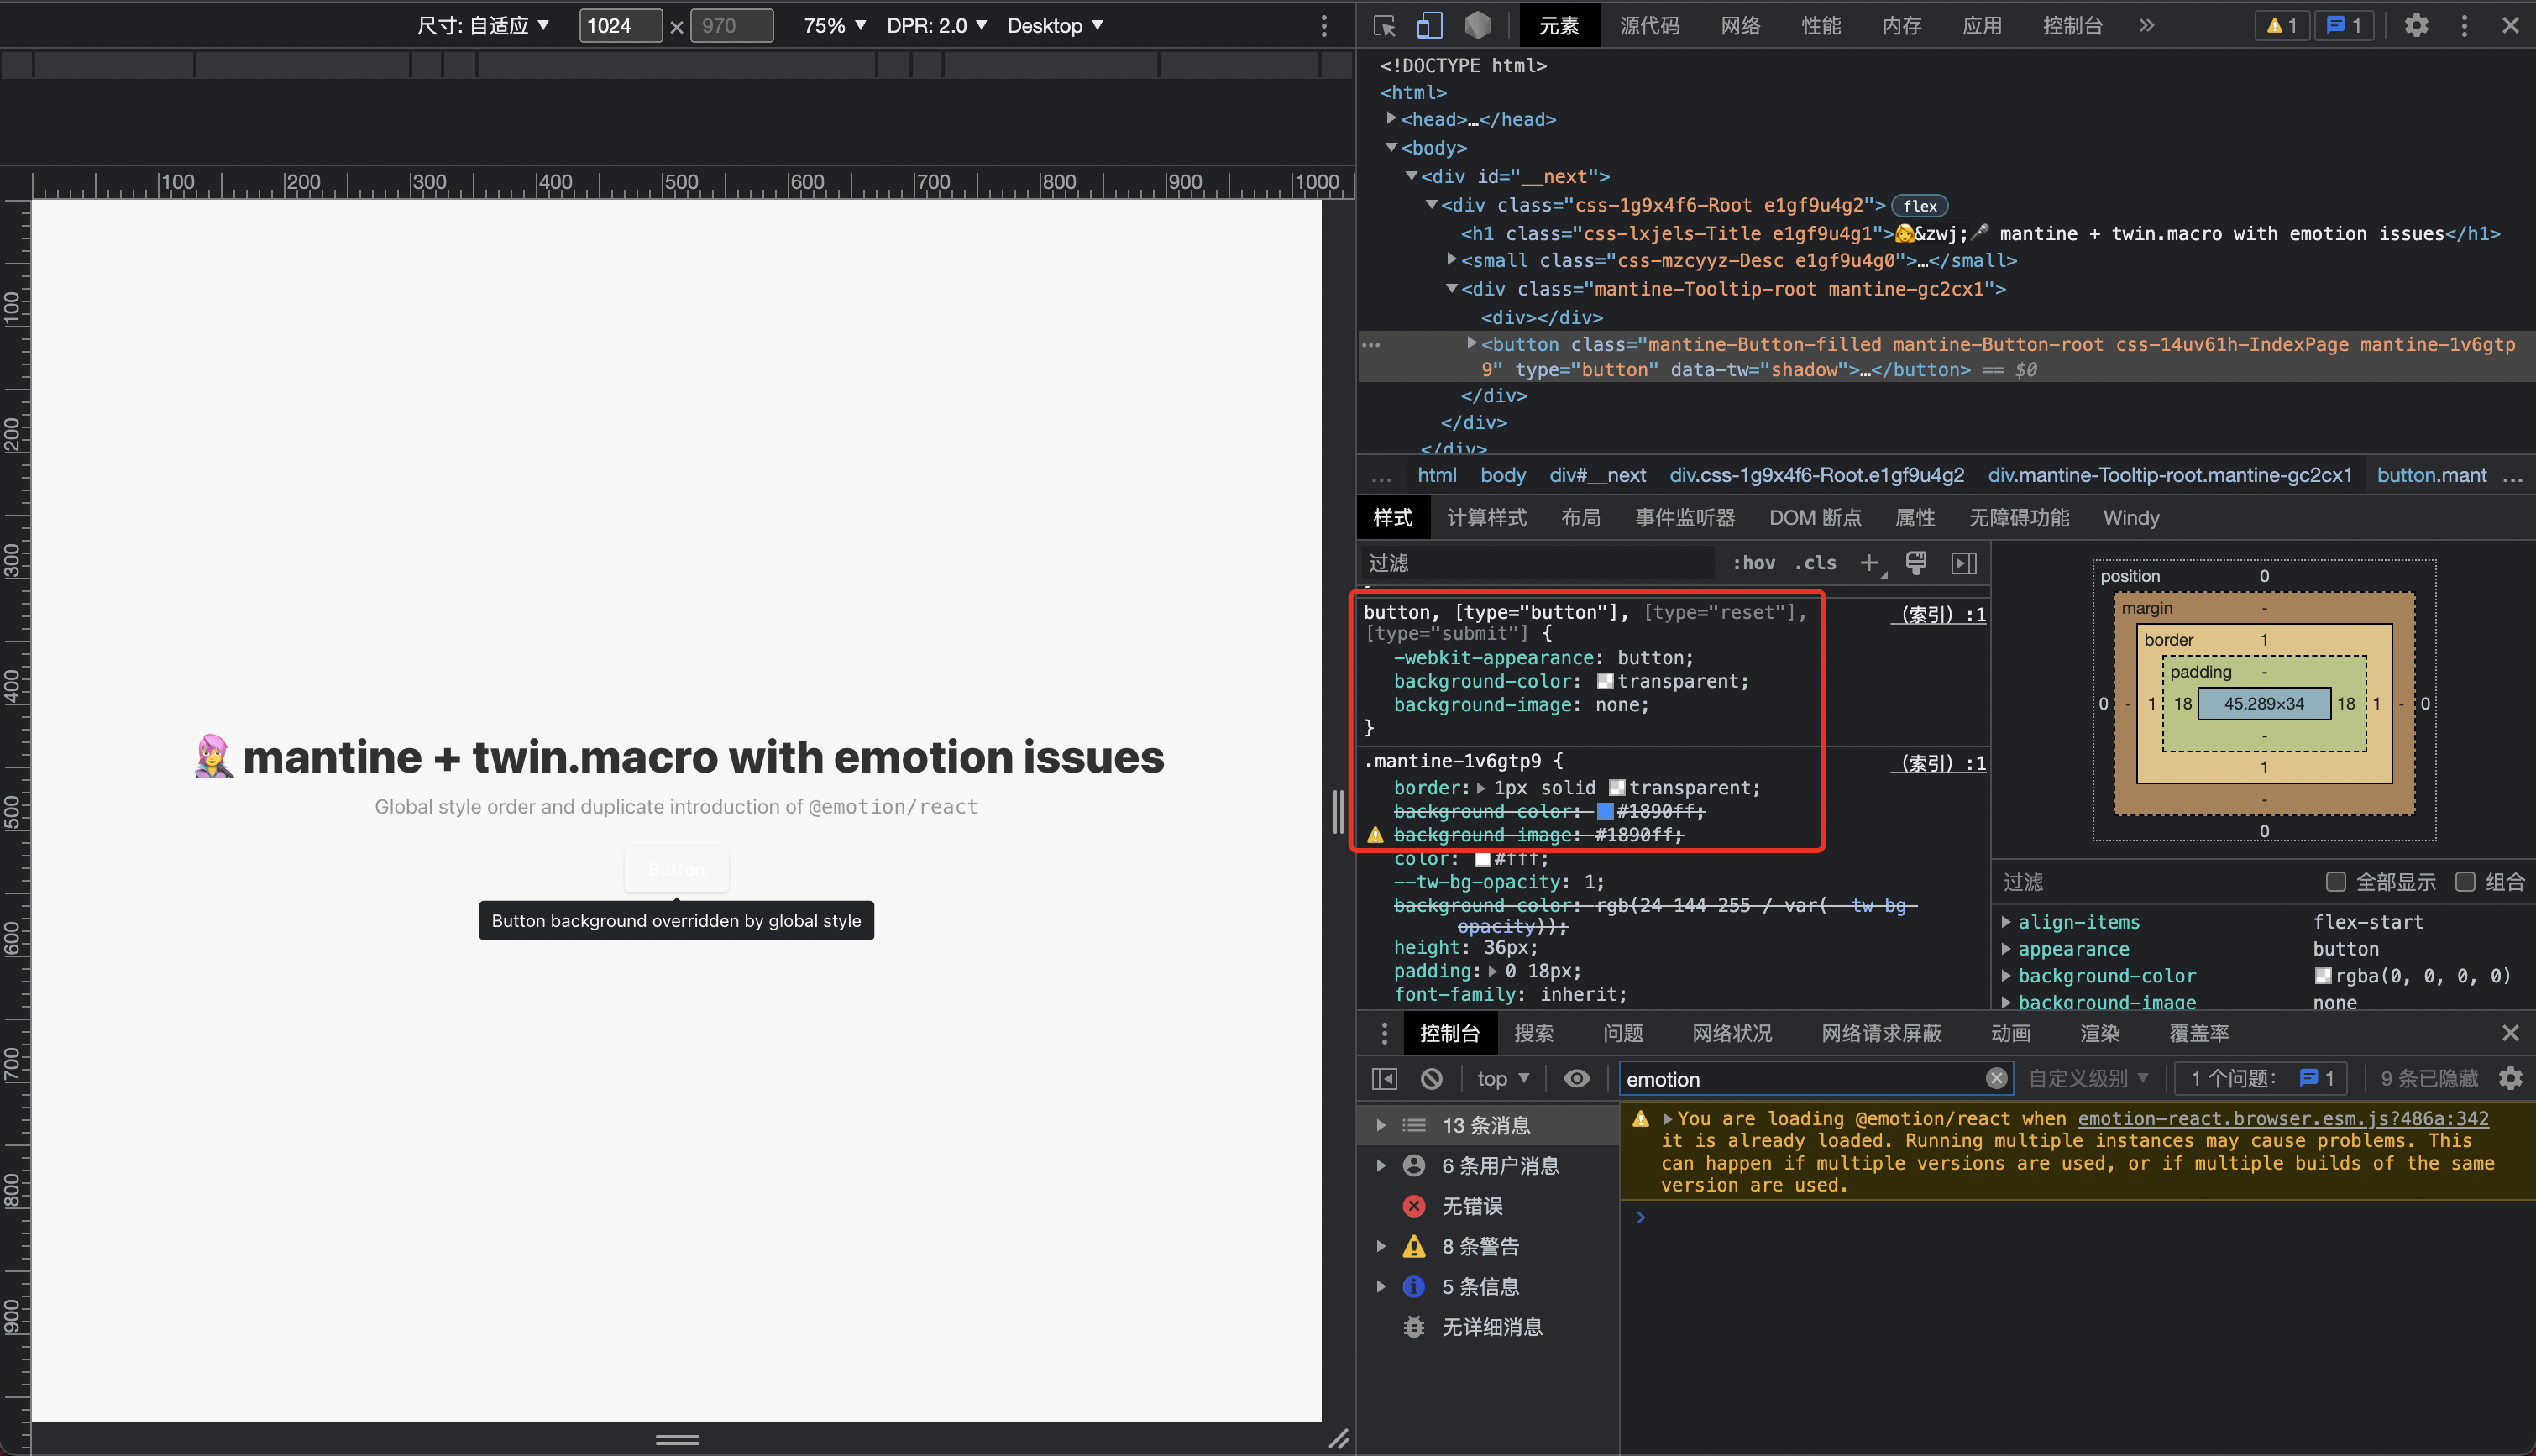Click the warnings count badge
Screen dimensions: 2536x1456
tap(2282, 26)
